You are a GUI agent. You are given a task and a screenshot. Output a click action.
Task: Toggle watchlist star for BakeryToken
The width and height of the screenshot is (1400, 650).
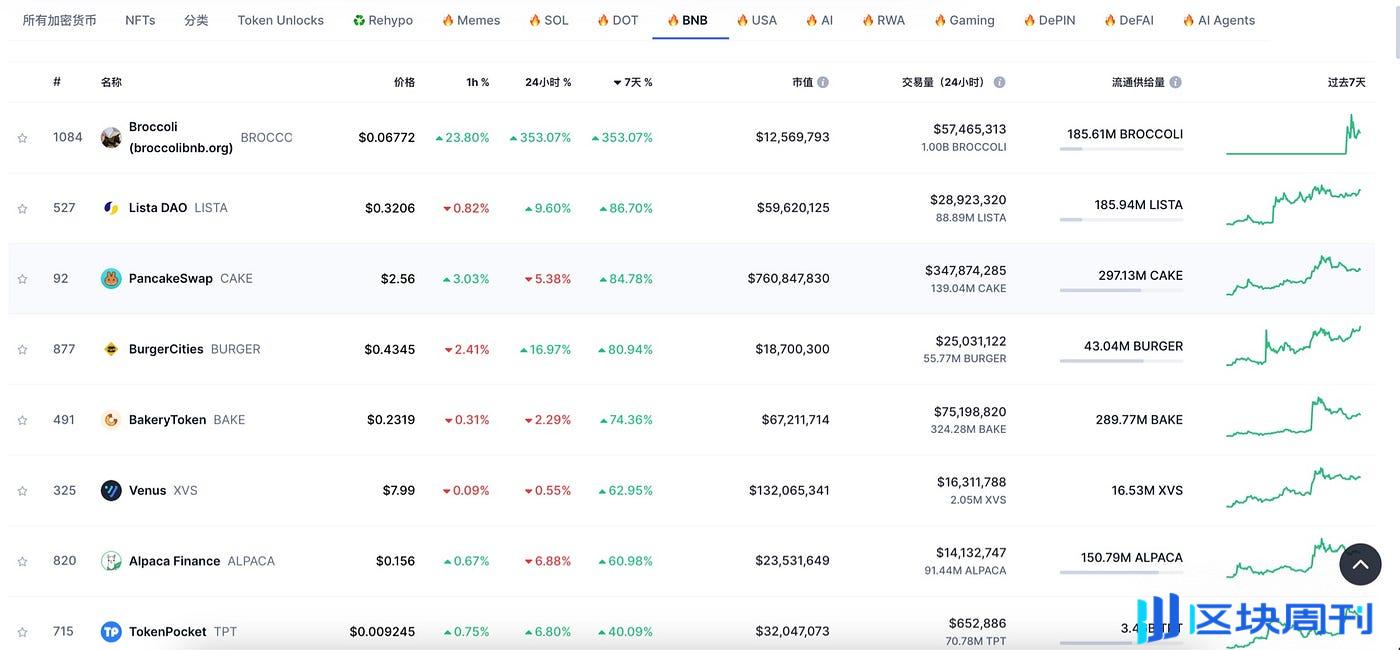[22, 420]
